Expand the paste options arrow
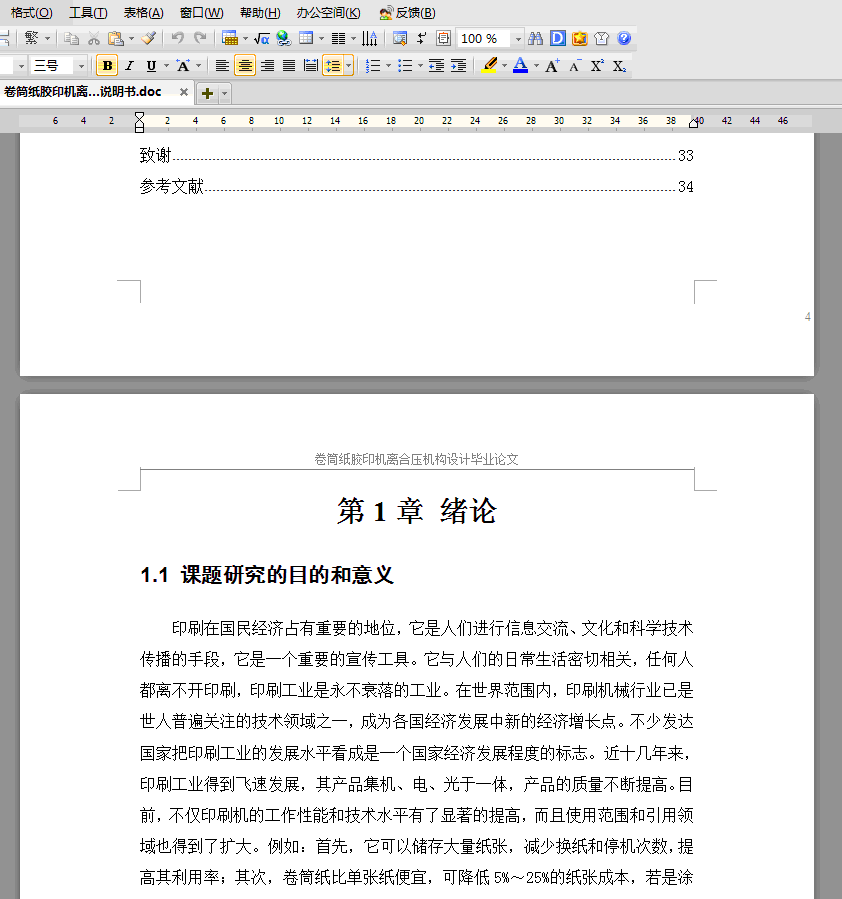This screenshot has width=842, height=899. tap(131, 38)
